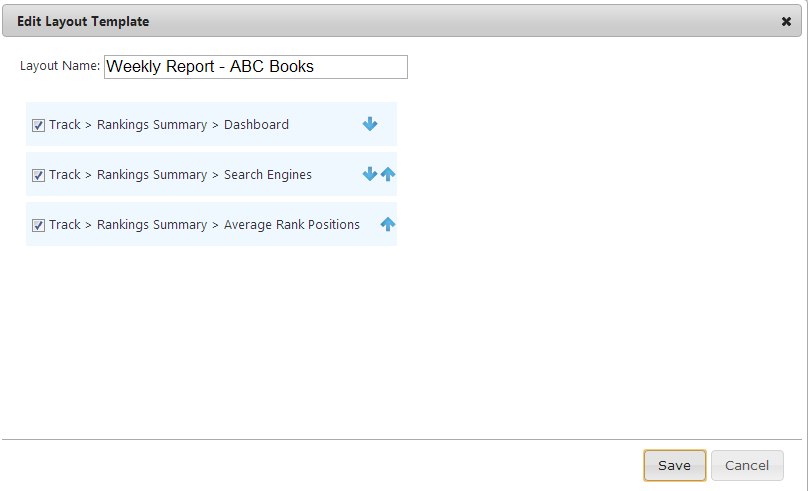Click 'Track' in the Average Rank Positions row

(x=64, y=225)
